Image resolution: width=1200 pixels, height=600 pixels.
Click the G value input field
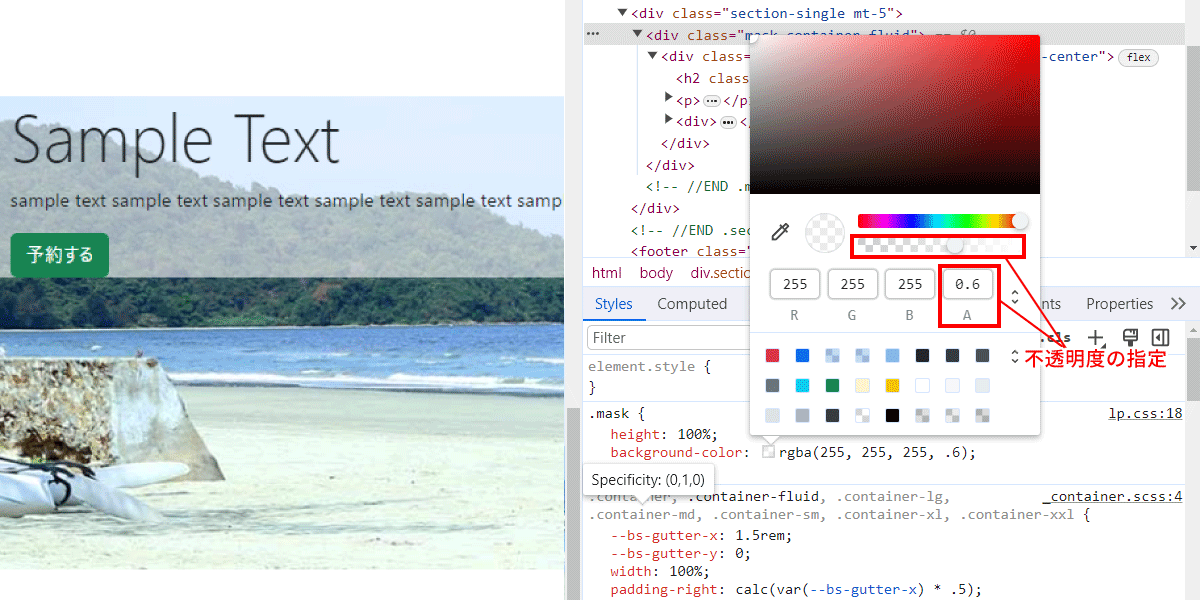click(853, 284)
